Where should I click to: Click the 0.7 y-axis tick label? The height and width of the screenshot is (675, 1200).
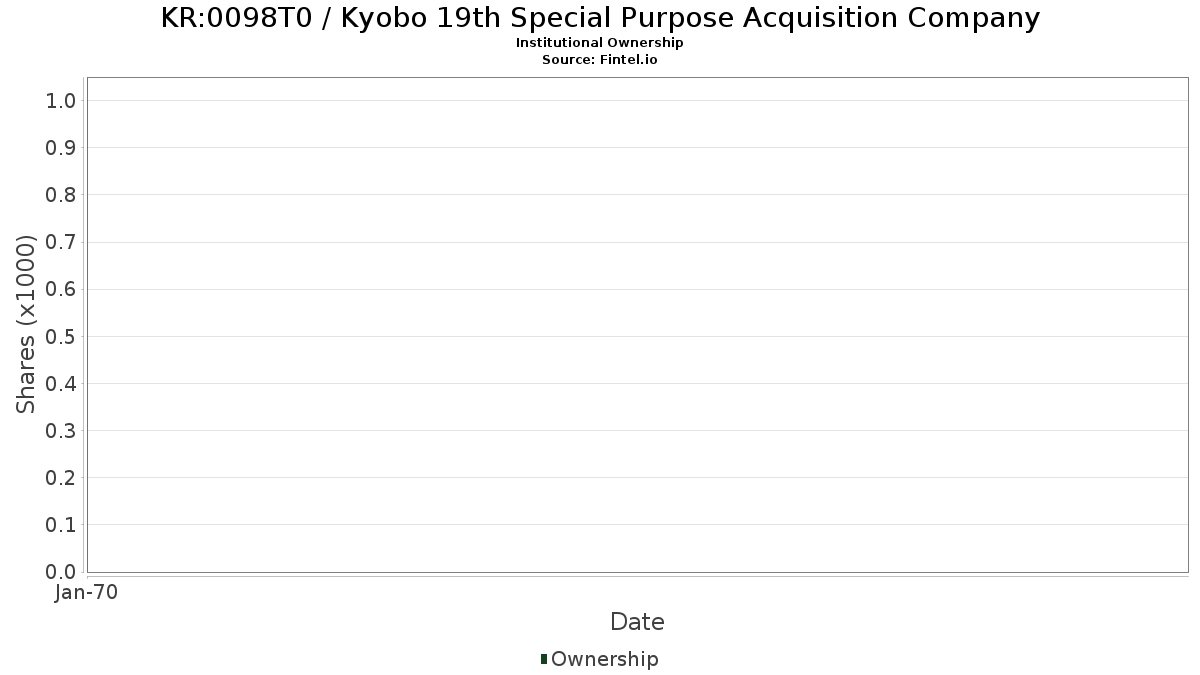[61, 242]
